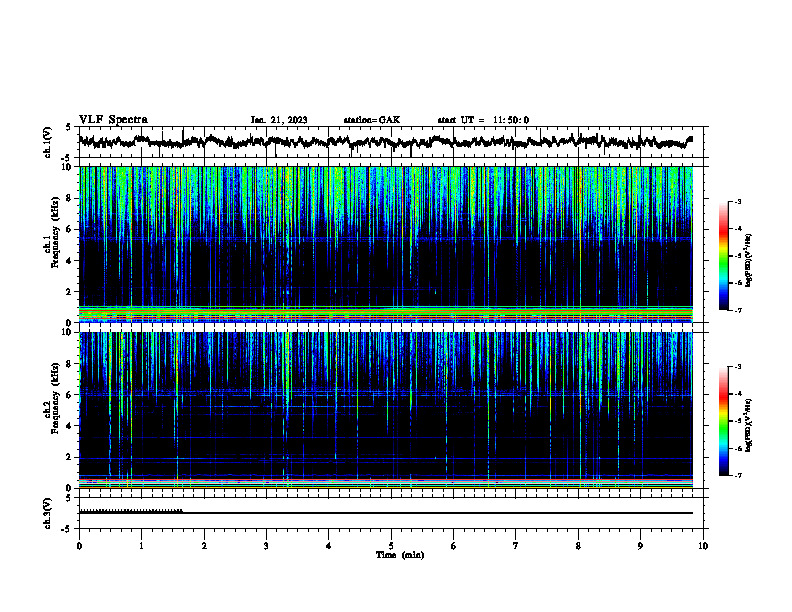
Task: Select the "start UT = 11:50:0" text
Action: [x=483, y=120]
